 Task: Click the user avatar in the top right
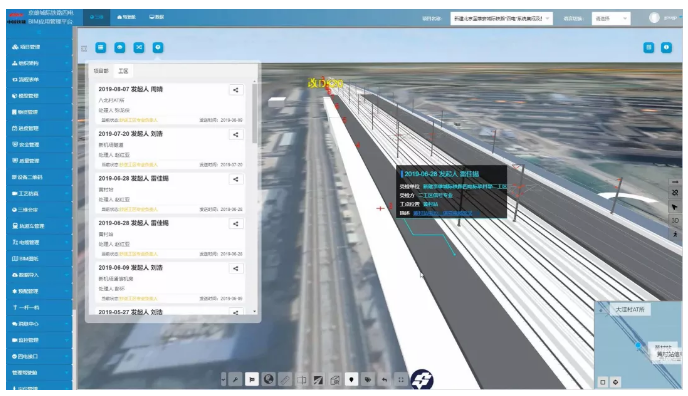[654, 18]
